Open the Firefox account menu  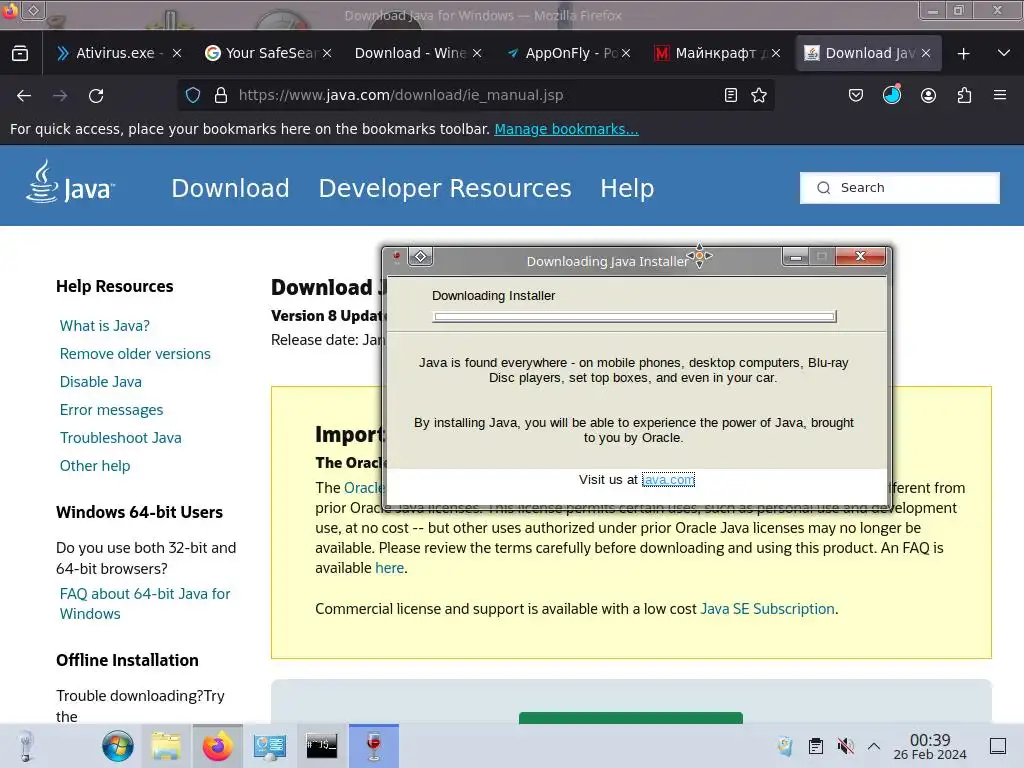tap(928, 95)
